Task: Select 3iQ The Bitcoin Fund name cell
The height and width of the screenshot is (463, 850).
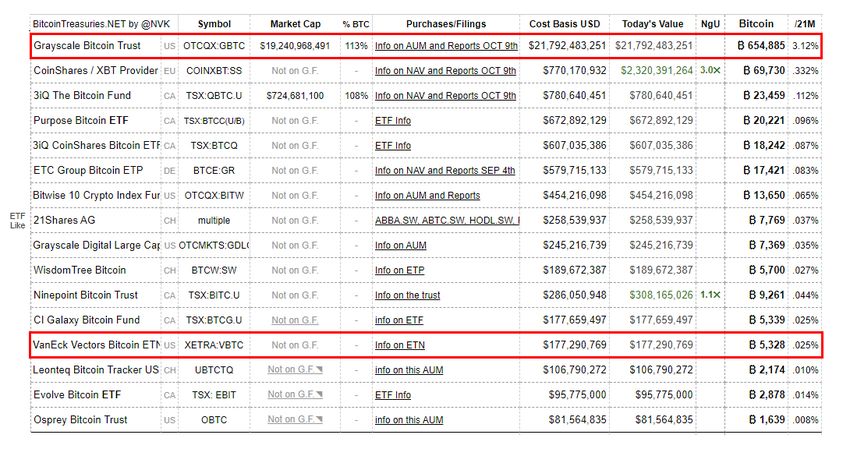Action: point(82,96)
